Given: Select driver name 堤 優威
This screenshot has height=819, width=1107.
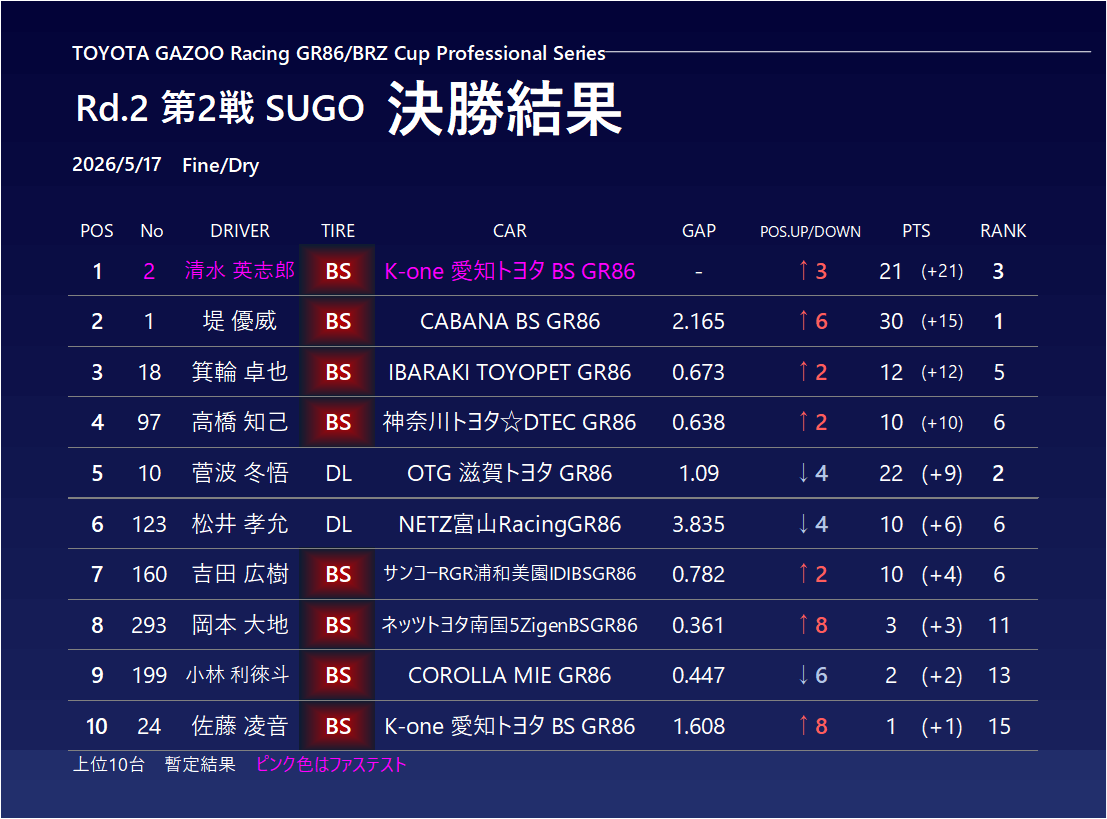Looking at the screenshot, I should (x=240, y=321).
